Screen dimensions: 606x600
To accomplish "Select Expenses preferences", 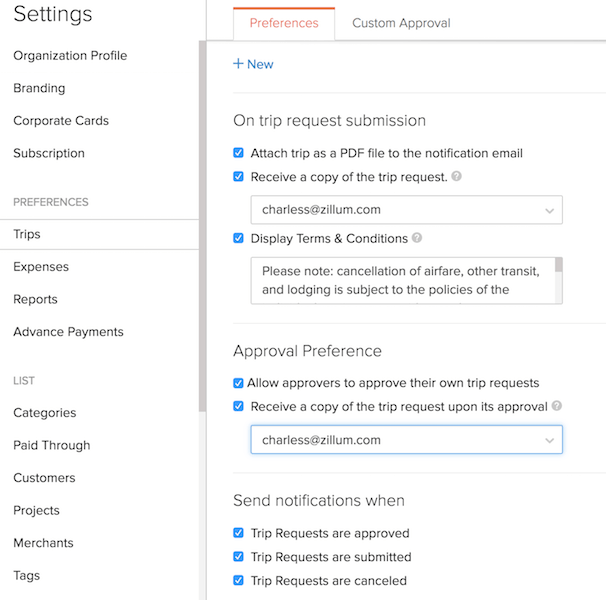I will [41, 267].
